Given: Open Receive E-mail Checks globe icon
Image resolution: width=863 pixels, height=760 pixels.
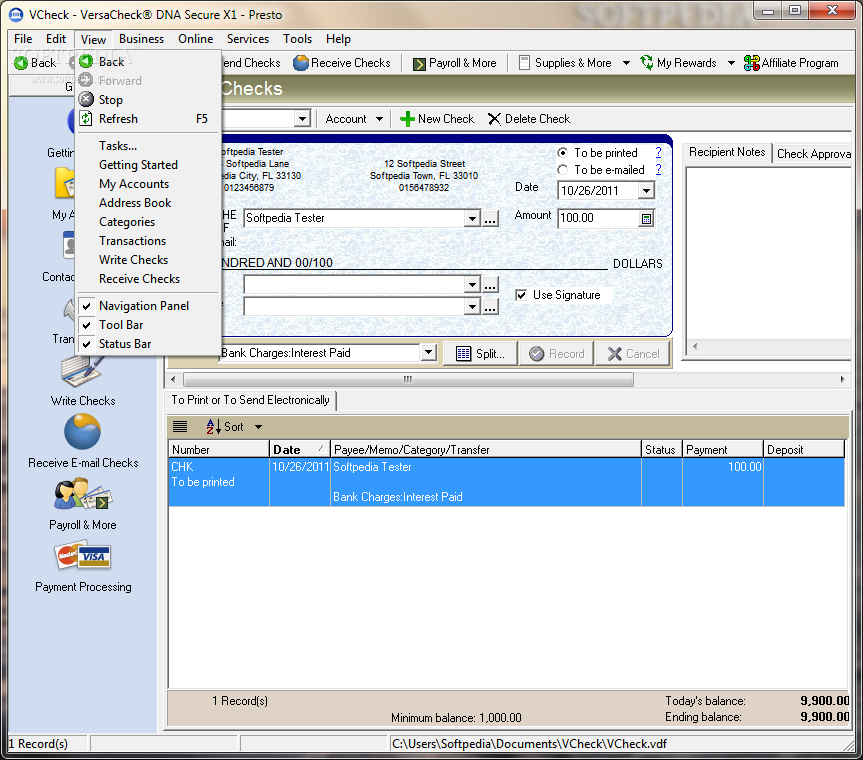Looking at the screenshot, I should coord(83,431).
